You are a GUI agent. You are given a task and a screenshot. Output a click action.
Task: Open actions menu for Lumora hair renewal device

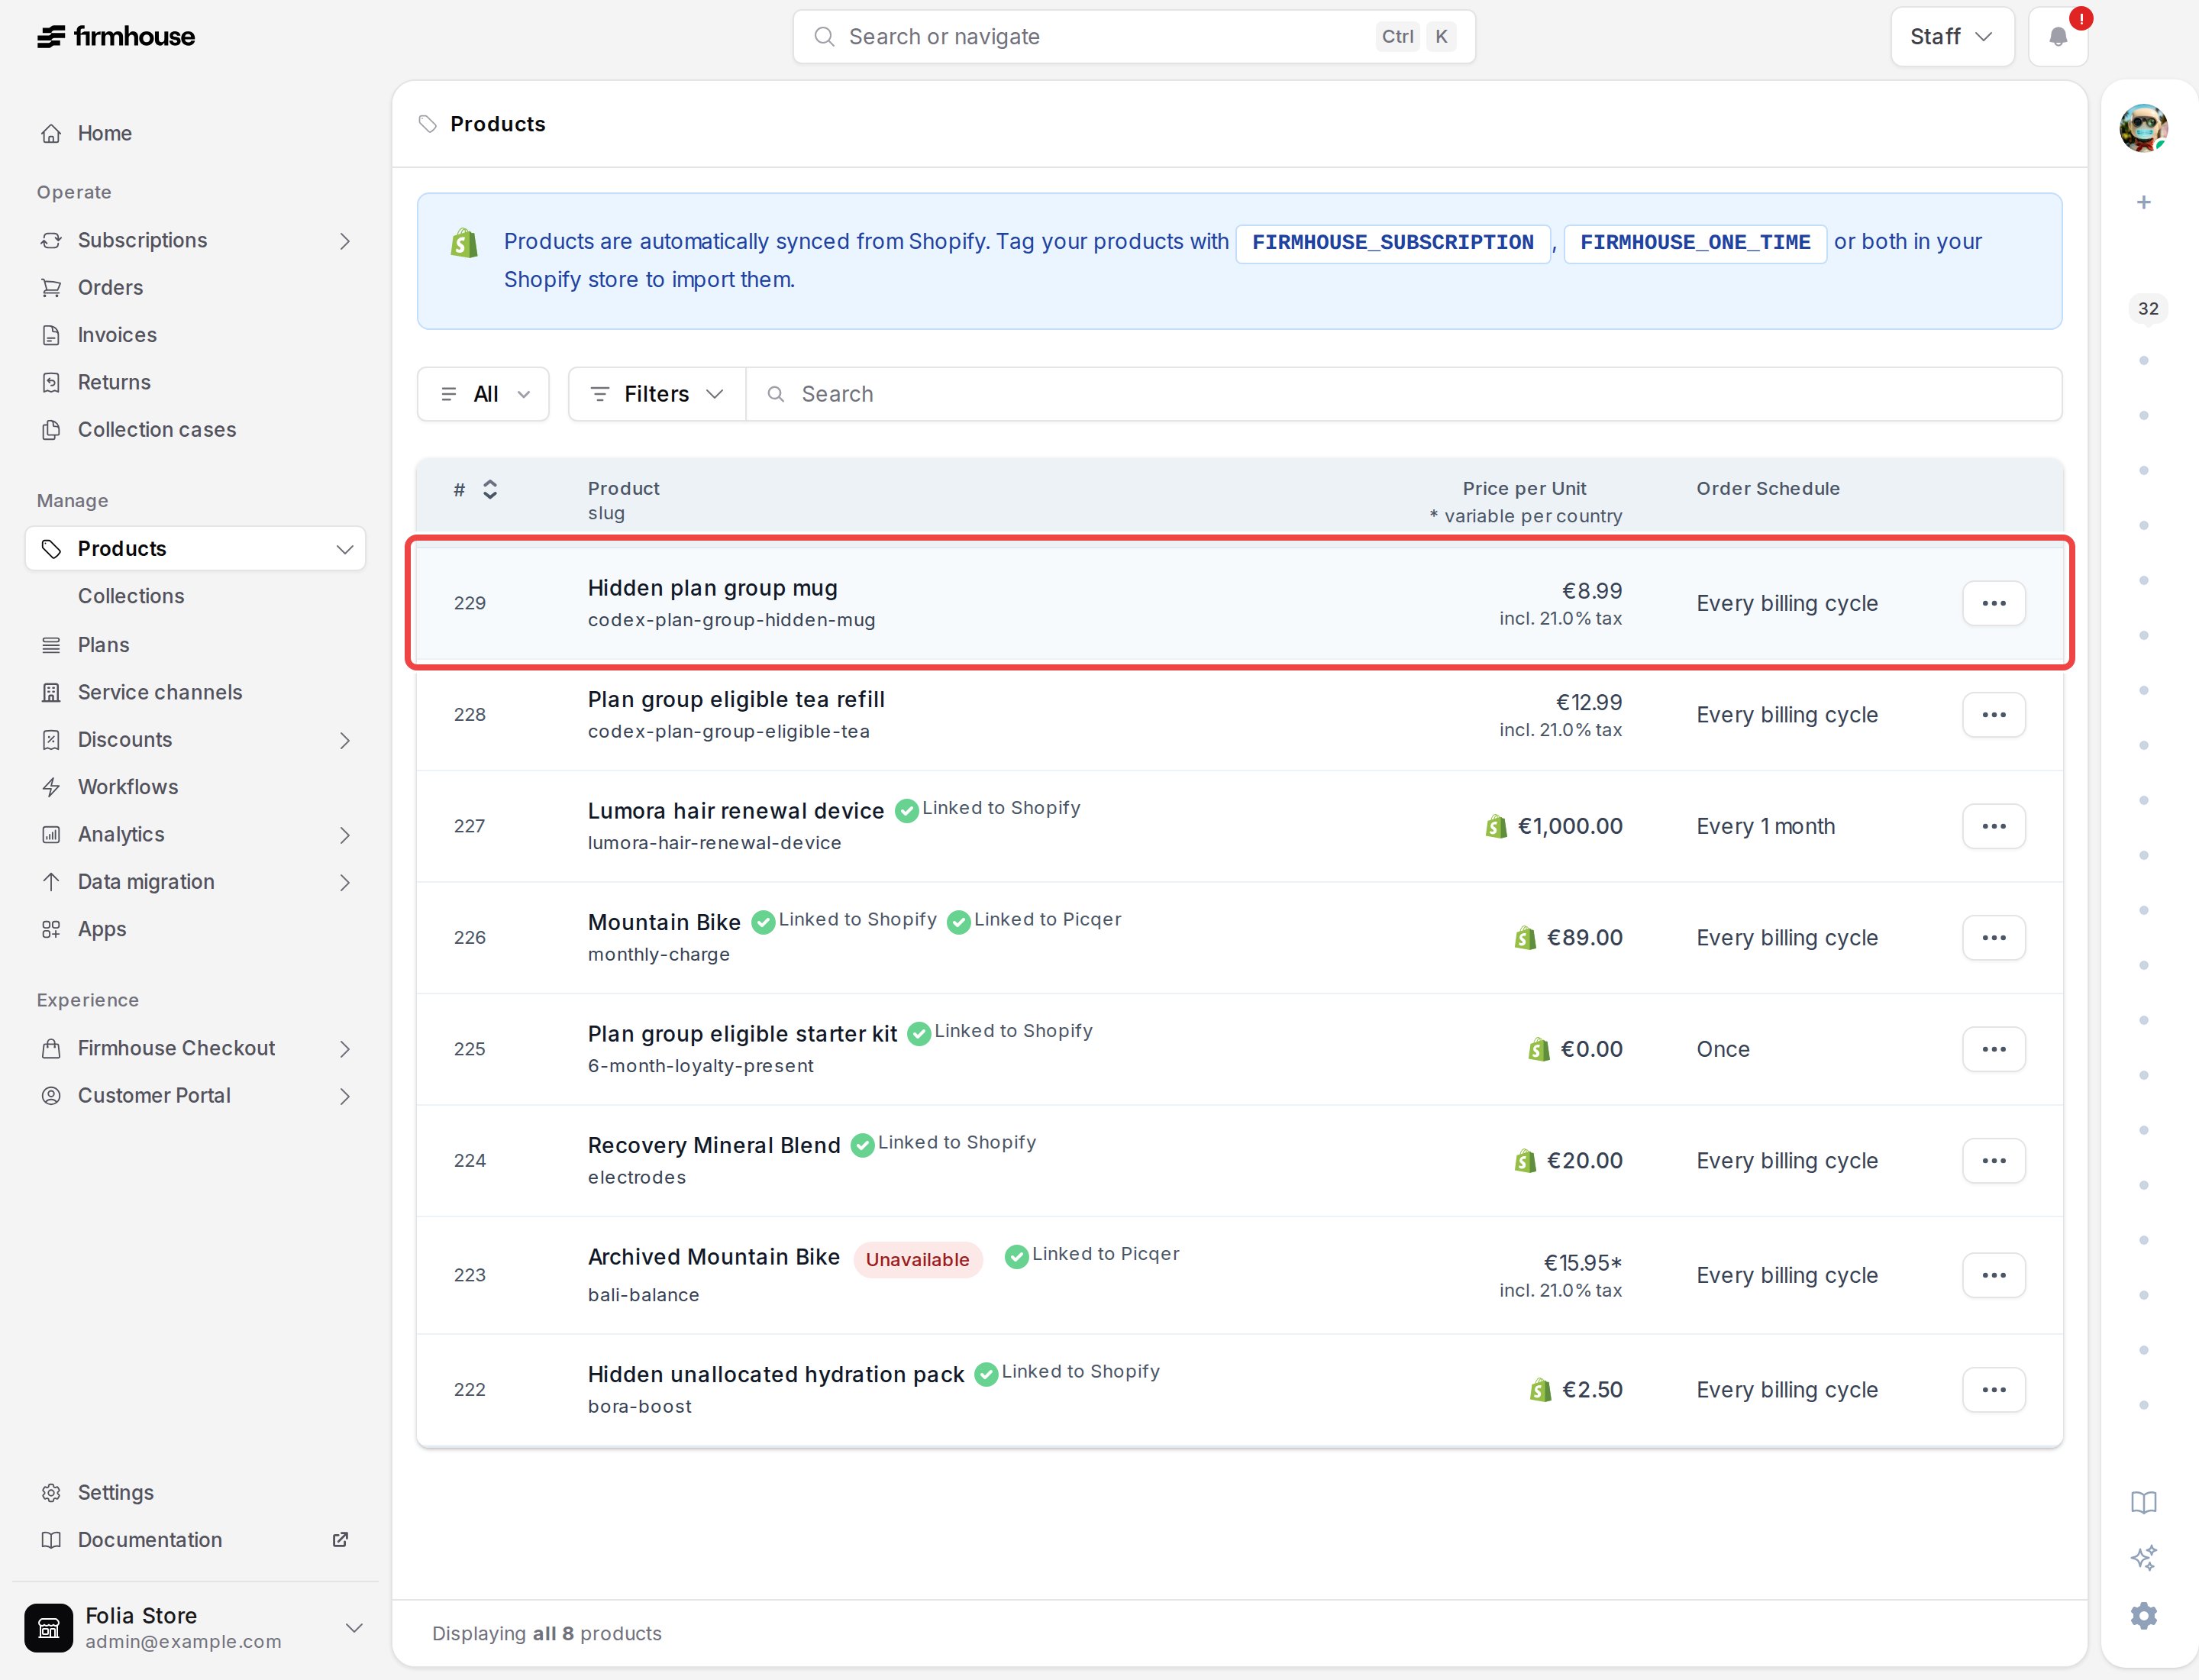(x=1993, y=826)
